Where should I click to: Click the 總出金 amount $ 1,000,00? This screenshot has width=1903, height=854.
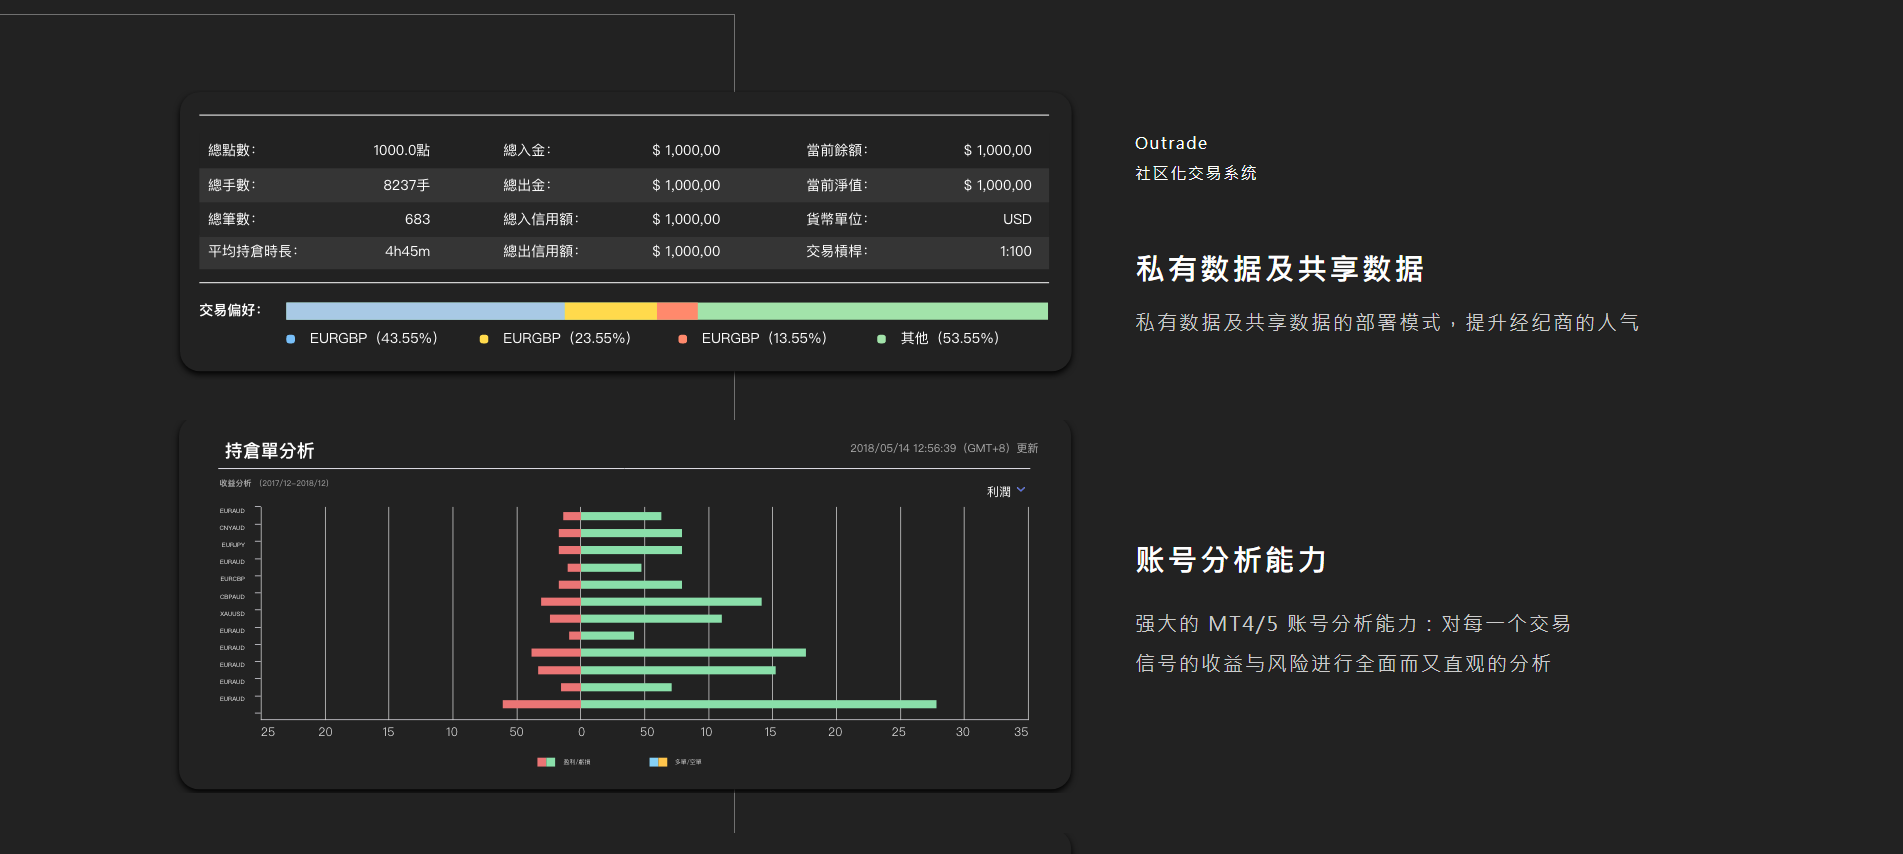click(686, 185)
